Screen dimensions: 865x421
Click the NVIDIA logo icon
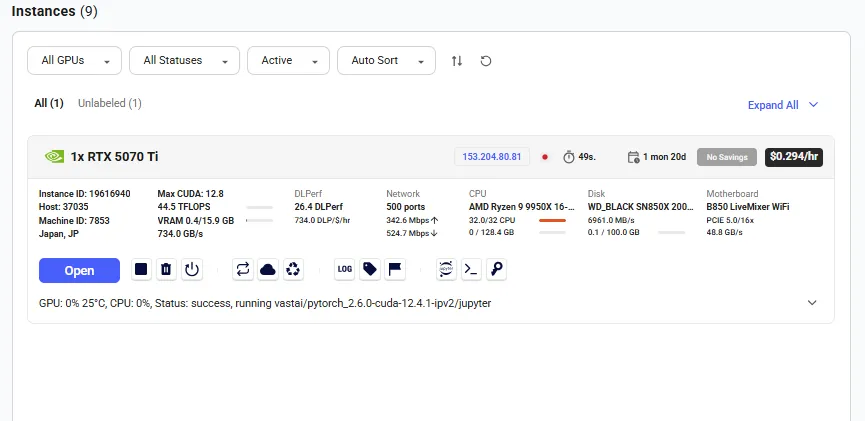point(54,157)
